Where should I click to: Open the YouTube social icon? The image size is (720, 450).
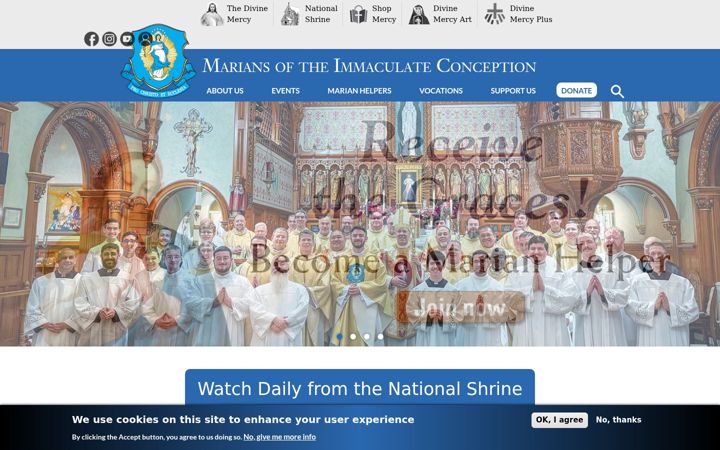pyautogui.click(x=127, y=39)
